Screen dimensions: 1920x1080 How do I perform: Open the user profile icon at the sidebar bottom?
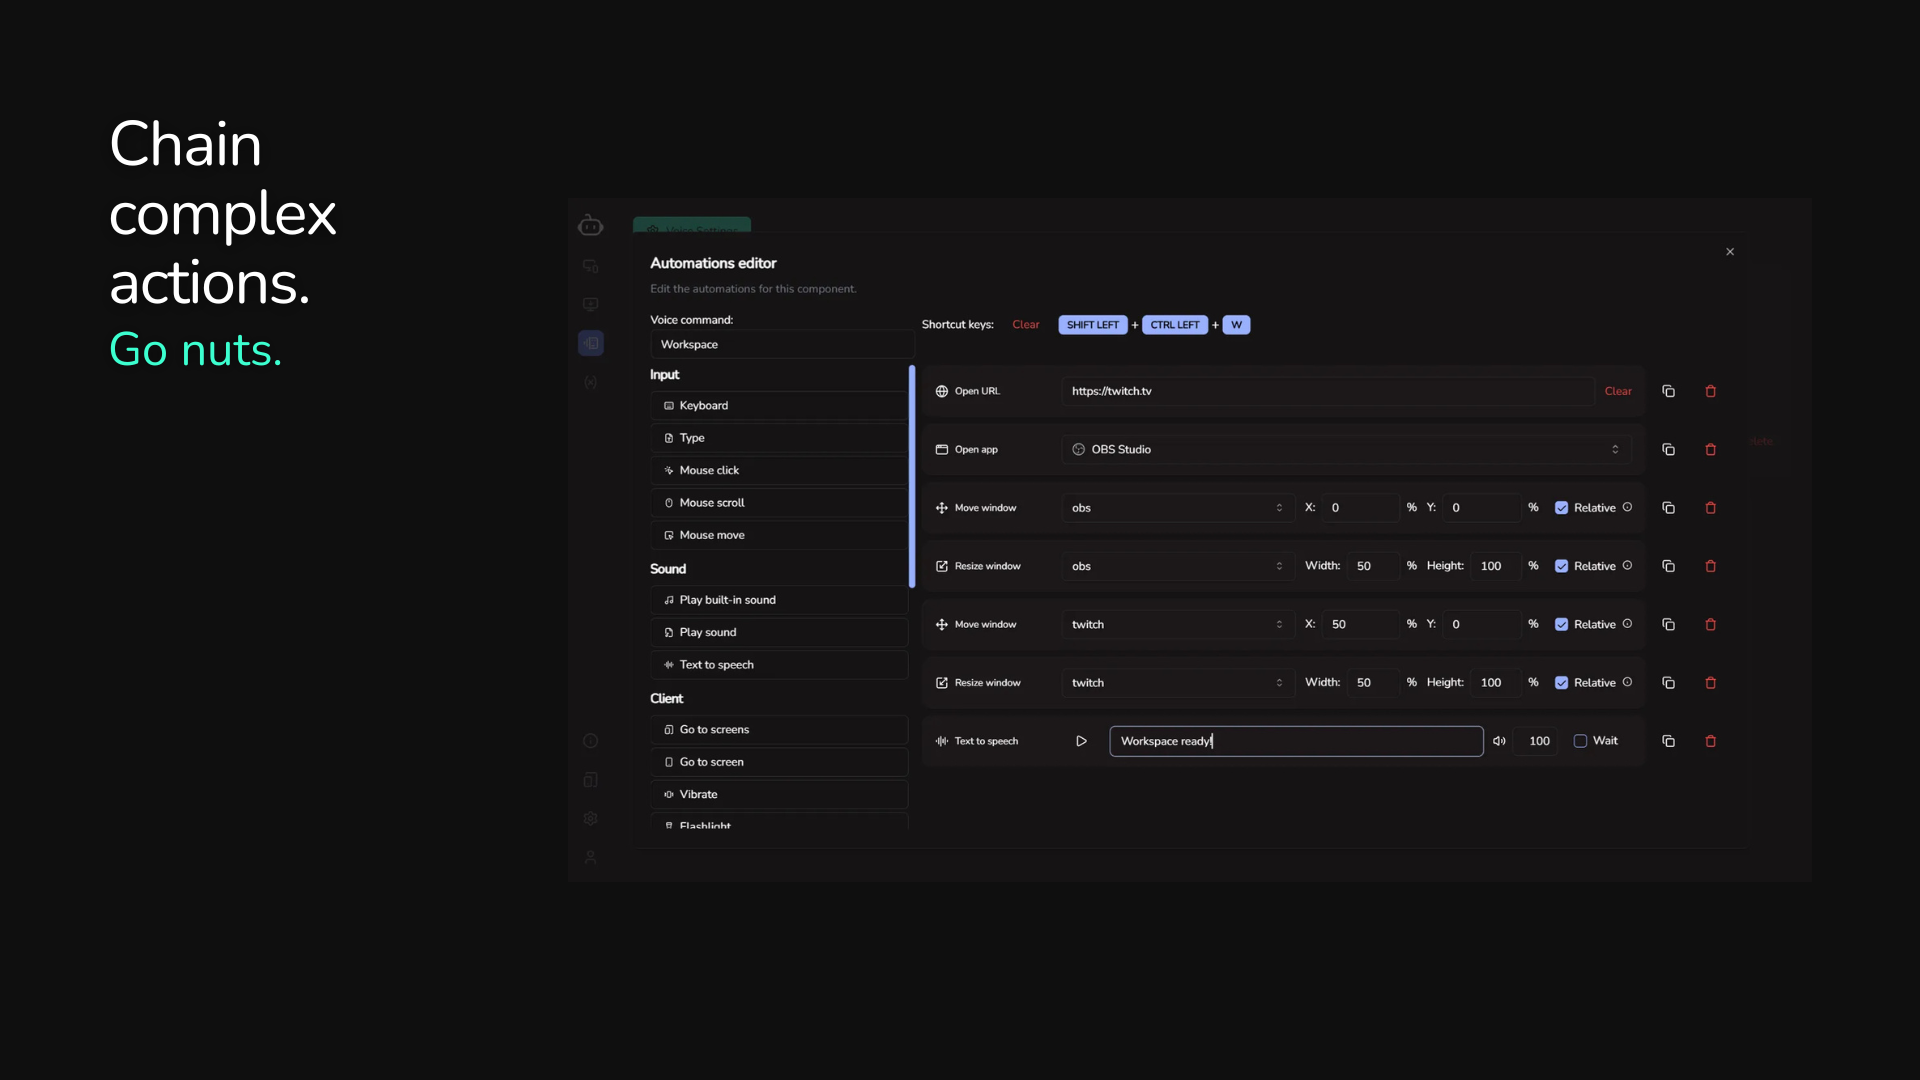(x=591, y=857)
